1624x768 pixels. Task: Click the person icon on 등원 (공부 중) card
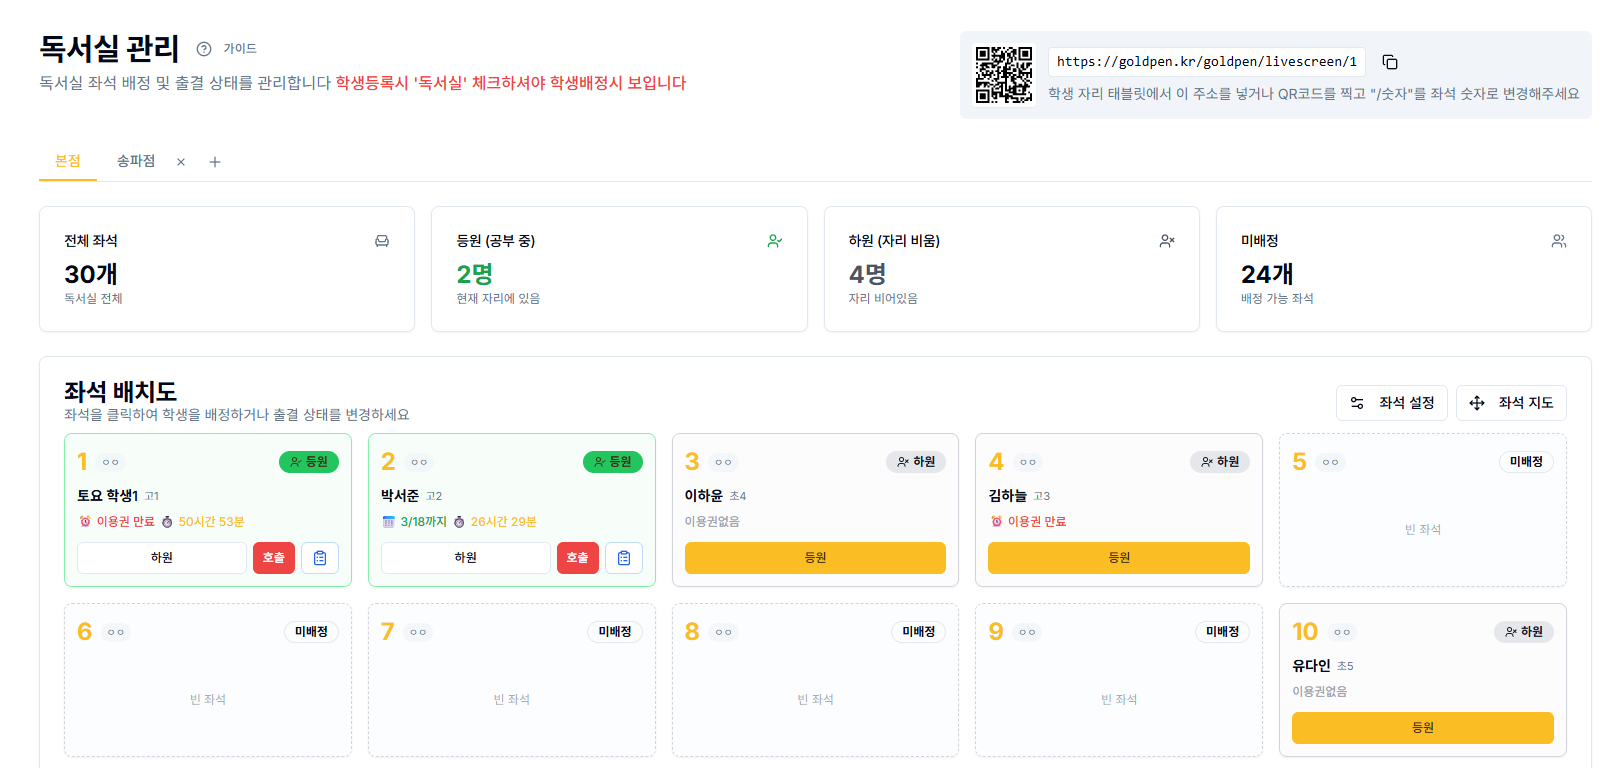pos(774,241)
